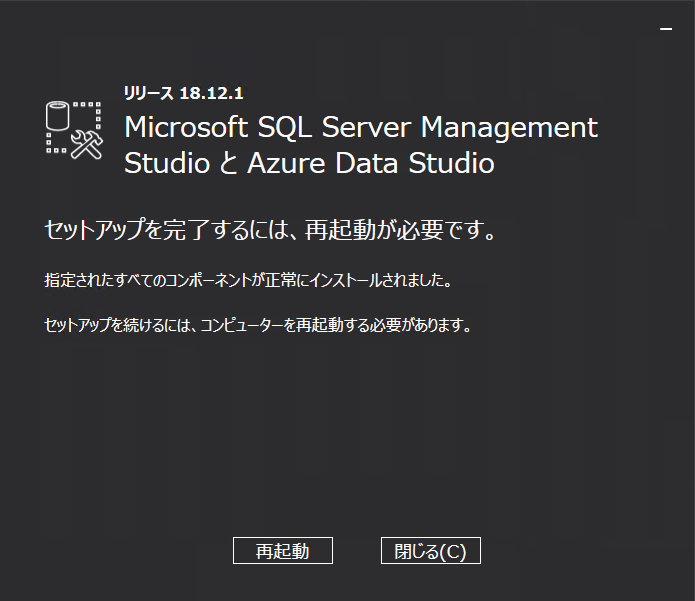The width and height of the screenshot is (695, 601).
Task: Click the 指定されたすべてのコンポーネントが正常に message
Action: click(x=248, y=281)
